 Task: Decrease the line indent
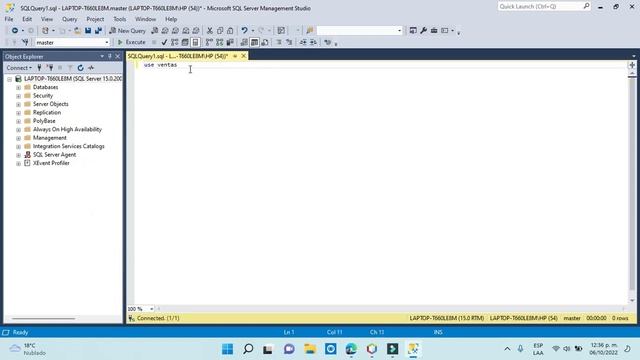303,42
